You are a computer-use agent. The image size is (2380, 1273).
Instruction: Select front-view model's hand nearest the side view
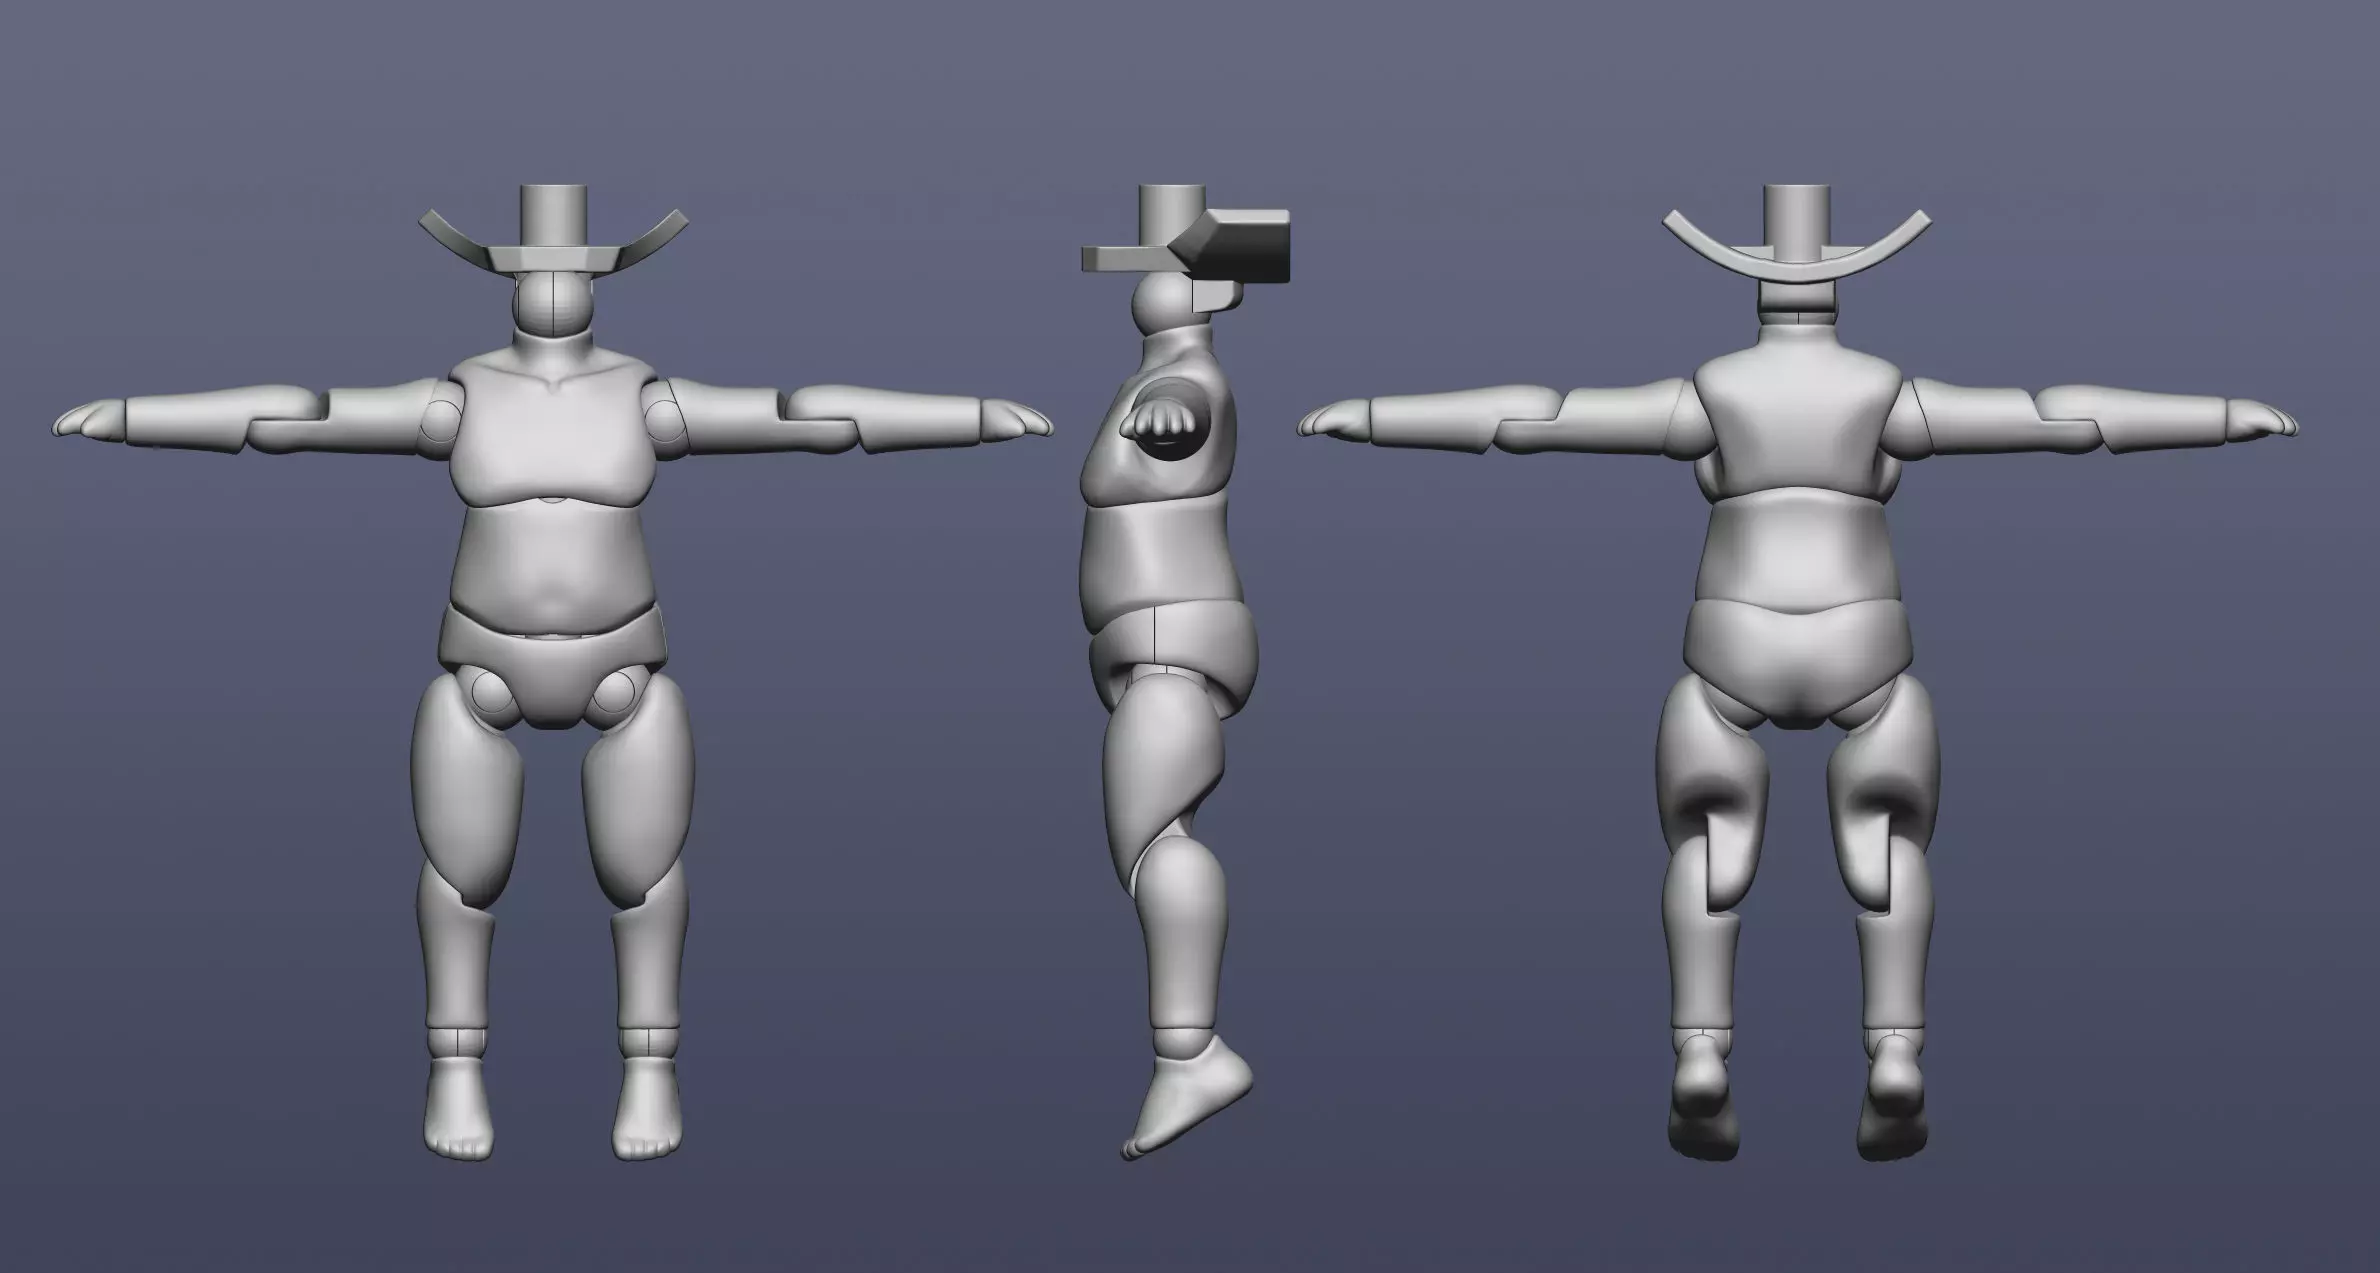pyautogui.click(x=1015, y=419)
